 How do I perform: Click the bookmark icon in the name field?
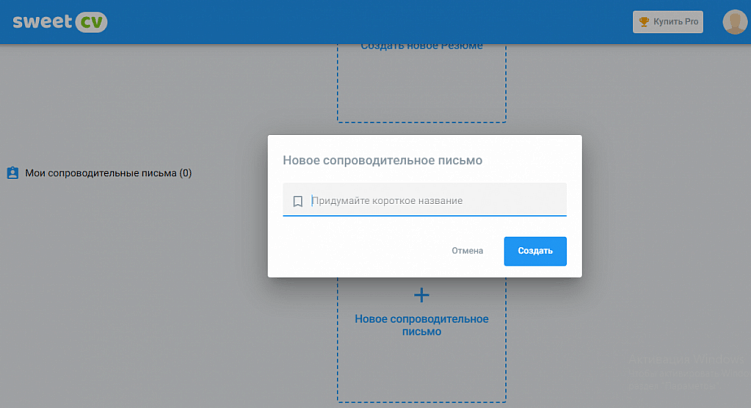click(x=297, y=201)
